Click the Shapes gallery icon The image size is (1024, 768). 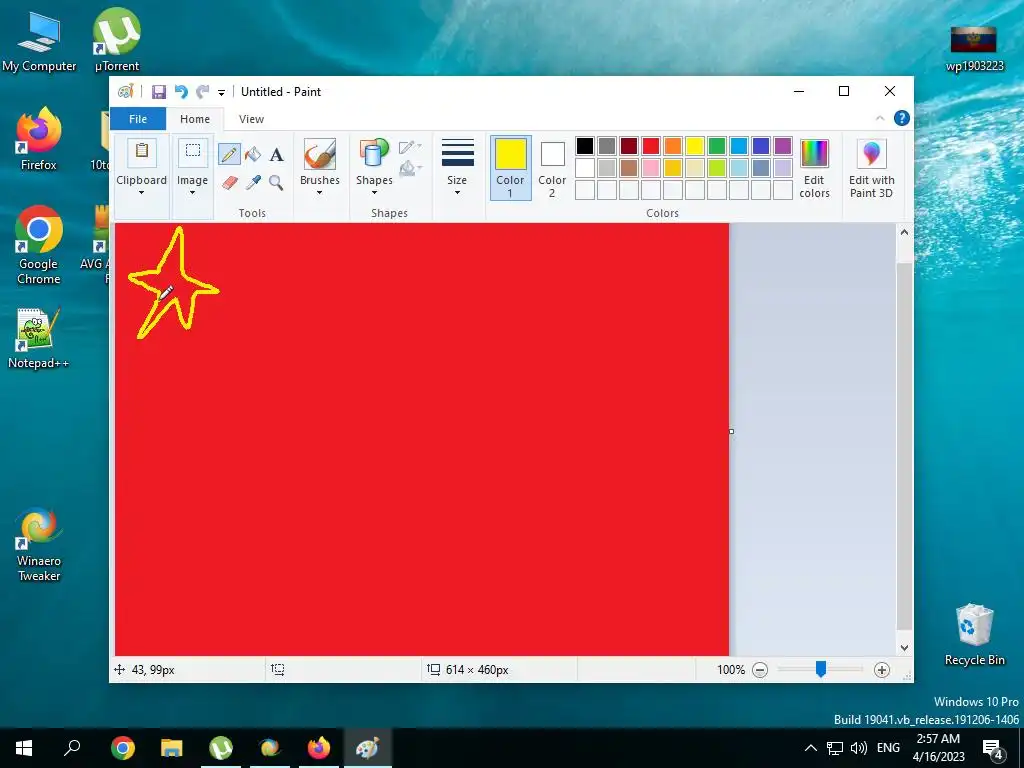point(374,154)
